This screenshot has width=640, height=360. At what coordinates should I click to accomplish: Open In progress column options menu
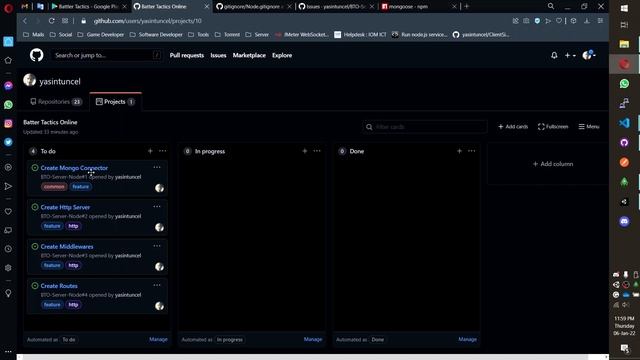(317, 151)
